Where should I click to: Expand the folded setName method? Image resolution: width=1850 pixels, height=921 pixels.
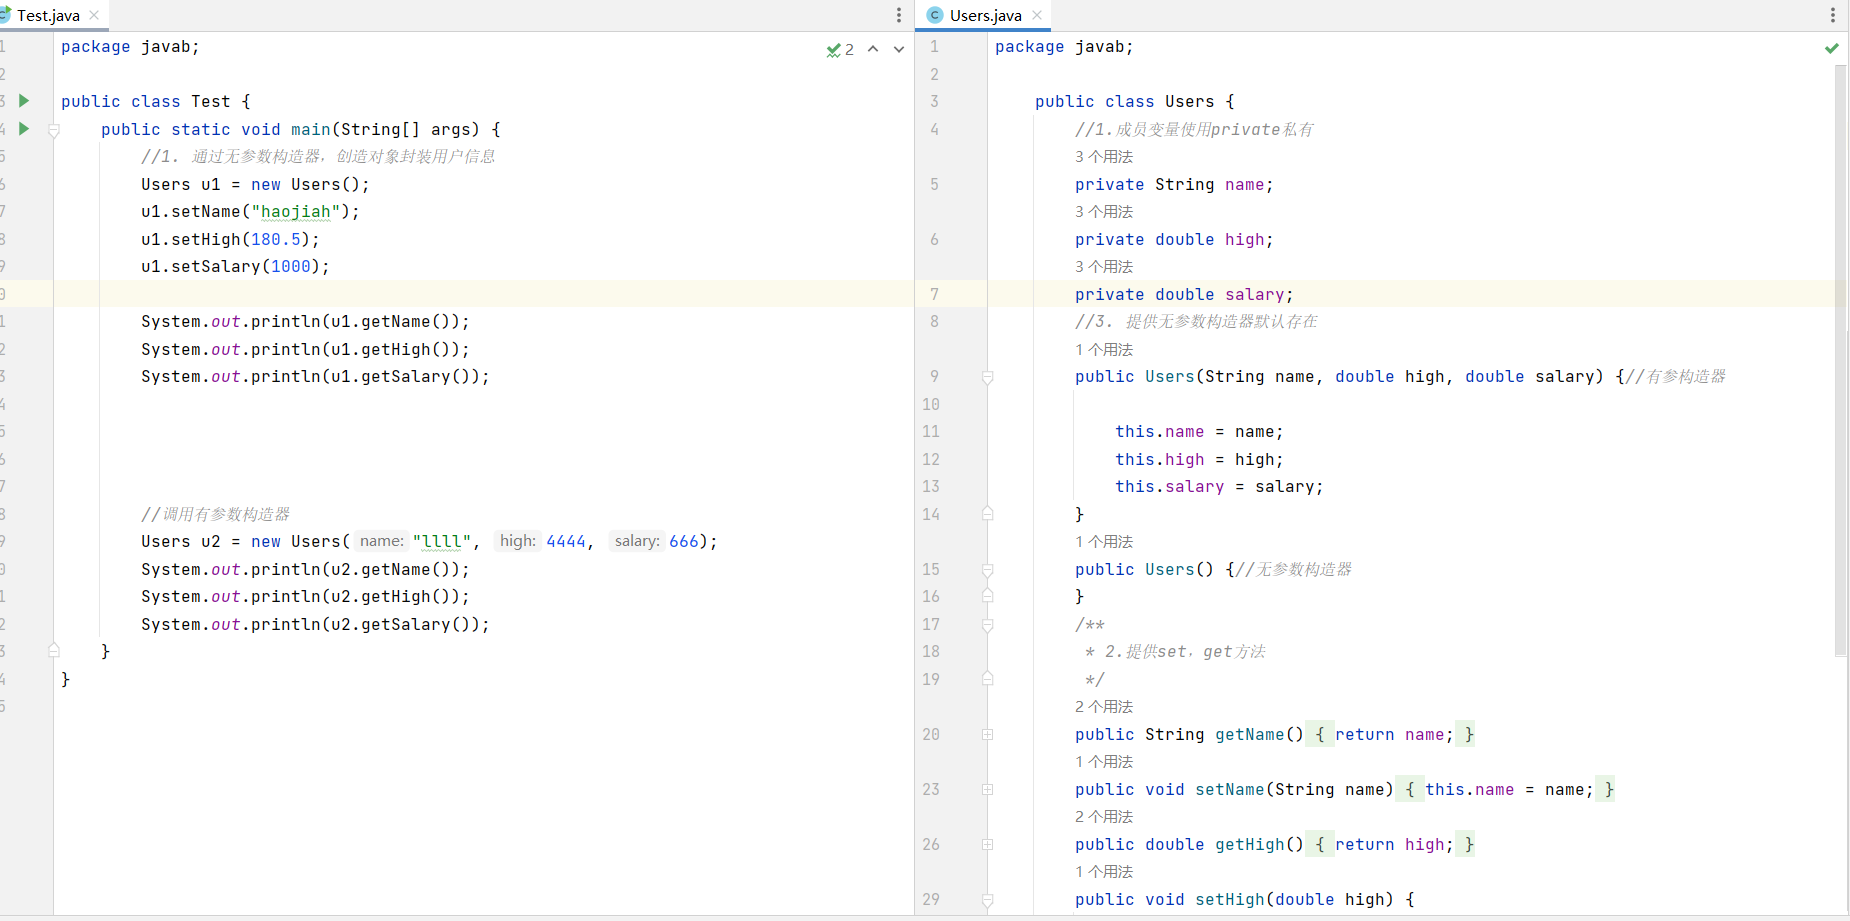pyautogui.click(x=987, y=790)
